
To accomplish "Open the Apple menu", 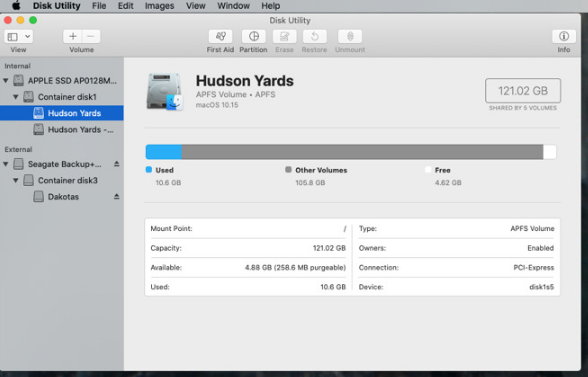I will point(16,6).
